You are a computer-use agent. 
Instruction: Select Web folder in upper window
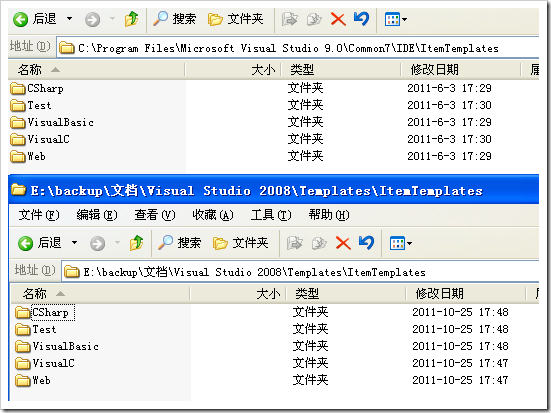(28, 156)
